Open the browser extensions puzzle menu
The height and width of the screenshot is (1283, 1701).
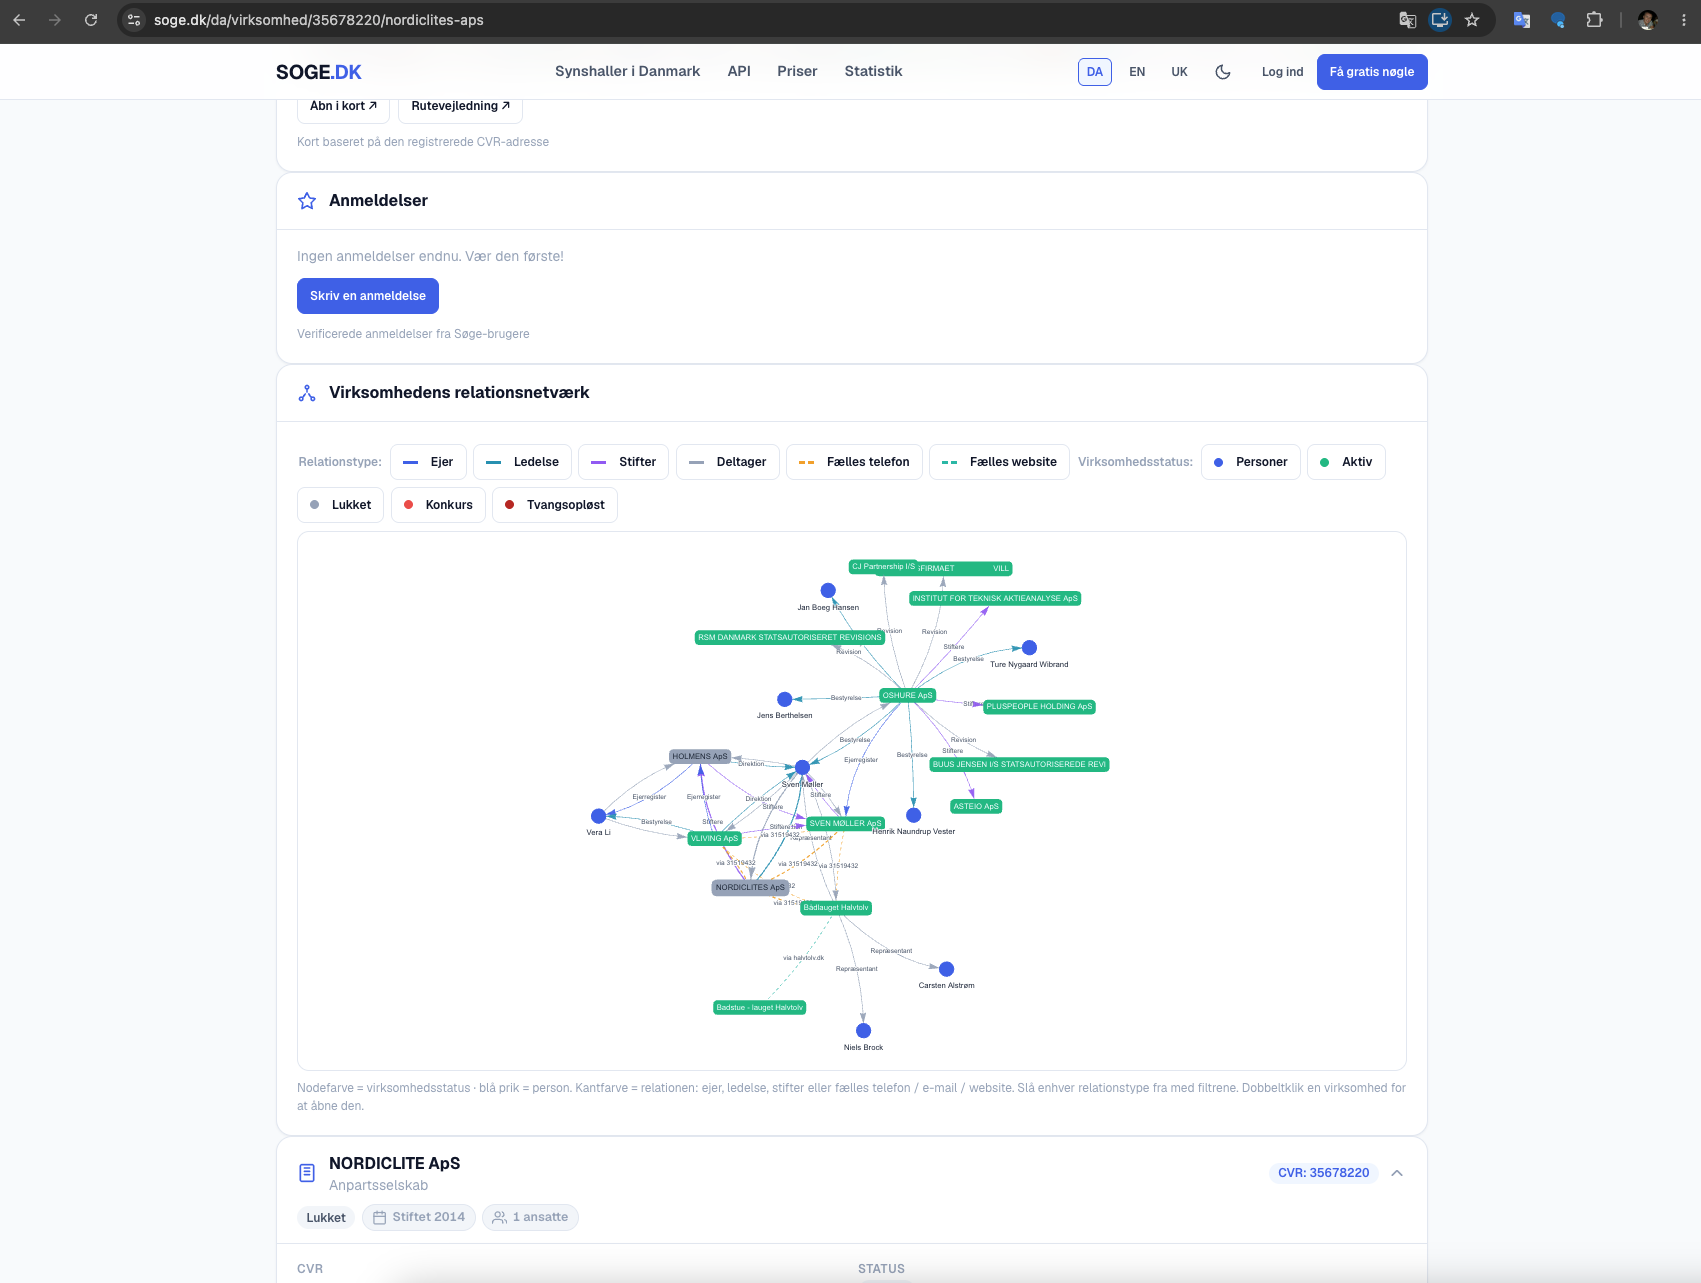(1594, 20)
